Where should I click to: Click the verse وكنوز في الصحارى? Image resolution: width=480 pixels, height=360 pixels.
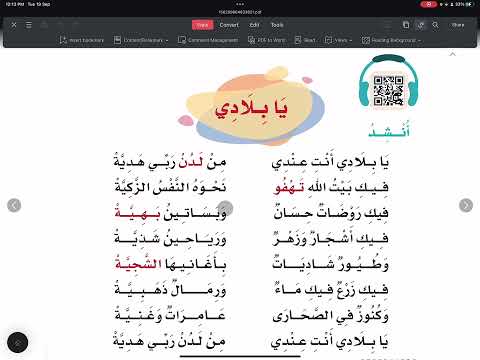pyautogui.click(x=330, y=315)
